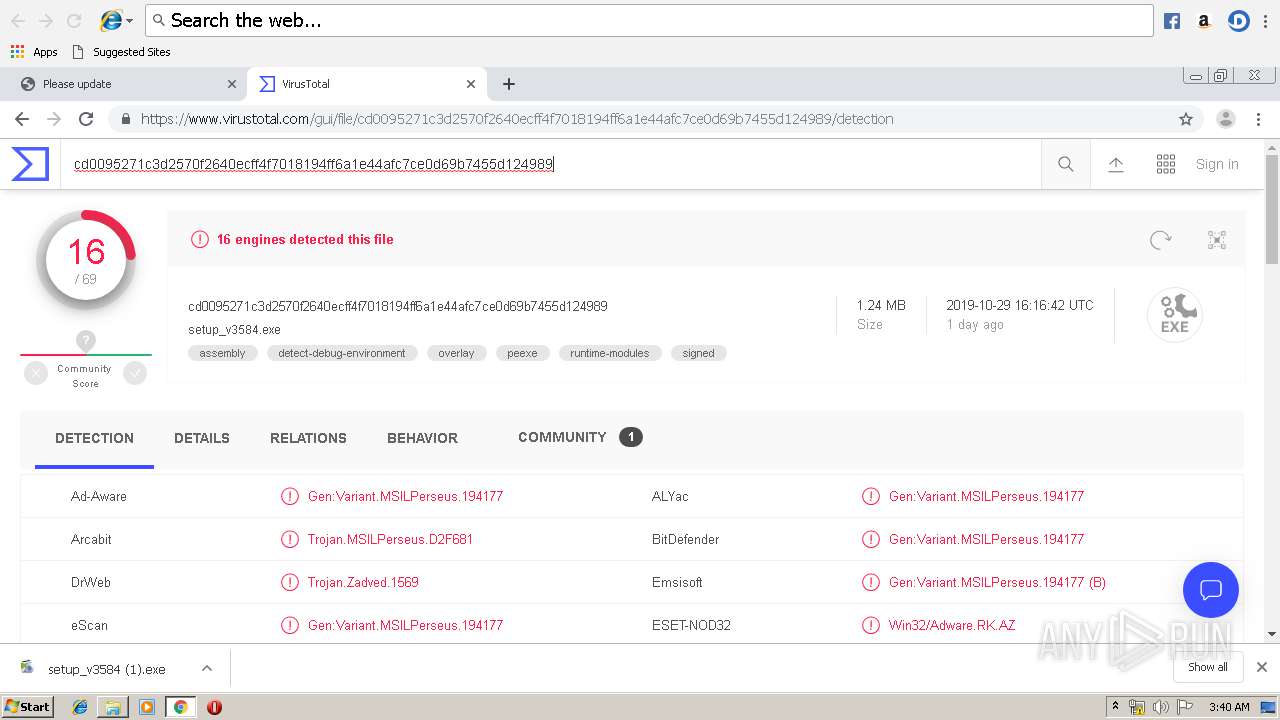Image resolution: width=1280 pixels, height=720 pixels.
Task: Open the BEHAVIOR tab
Action: [422, 438]
